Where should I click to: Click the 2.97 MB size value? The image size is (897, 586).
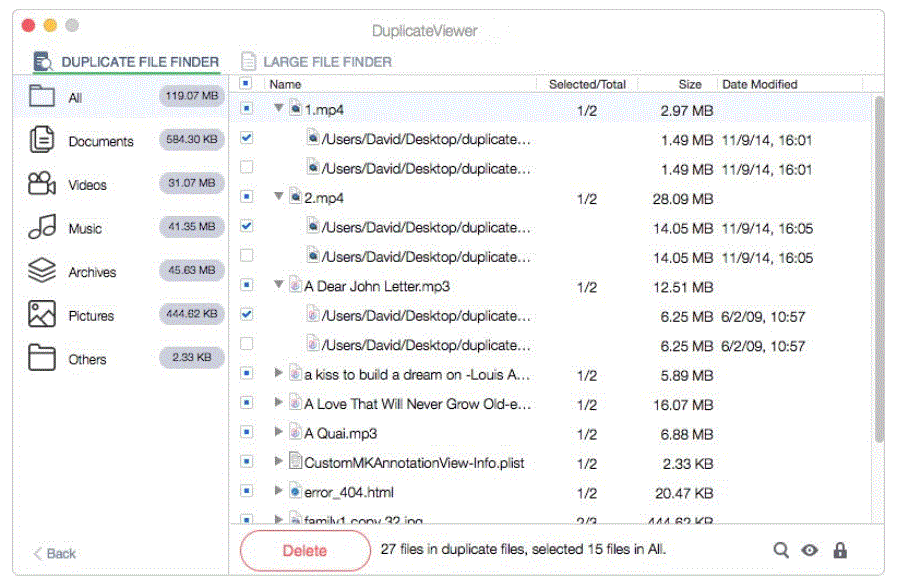click(686, 110)
